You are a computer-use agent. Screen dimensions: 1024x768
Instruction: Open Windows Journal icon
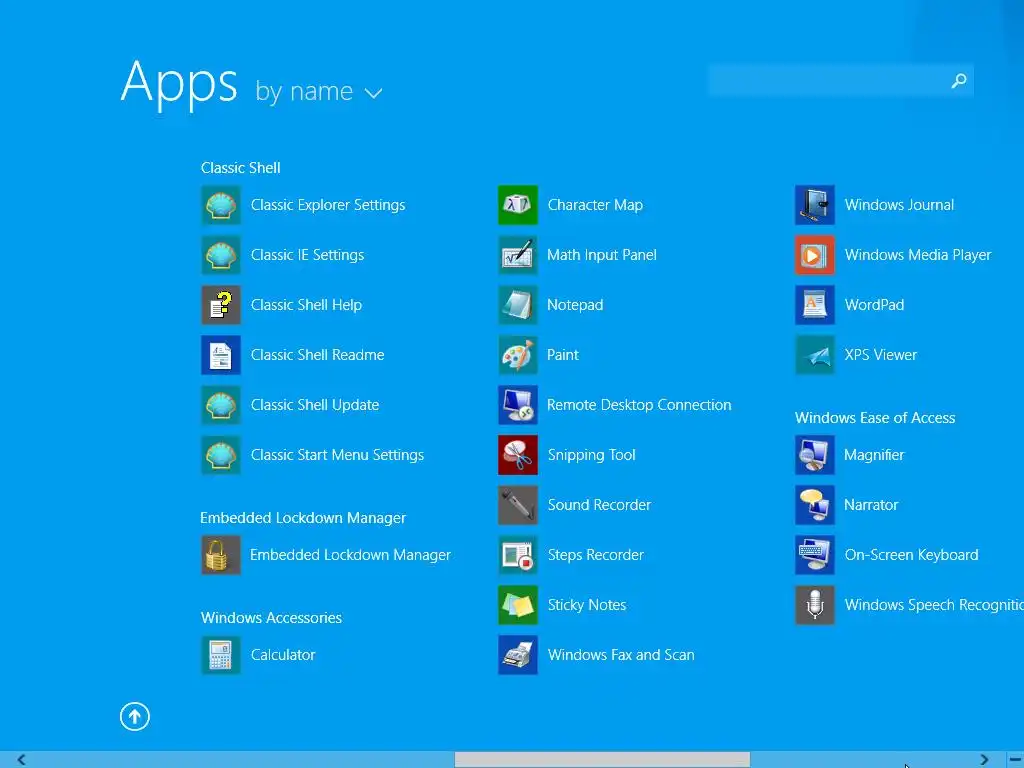[814, 205]
